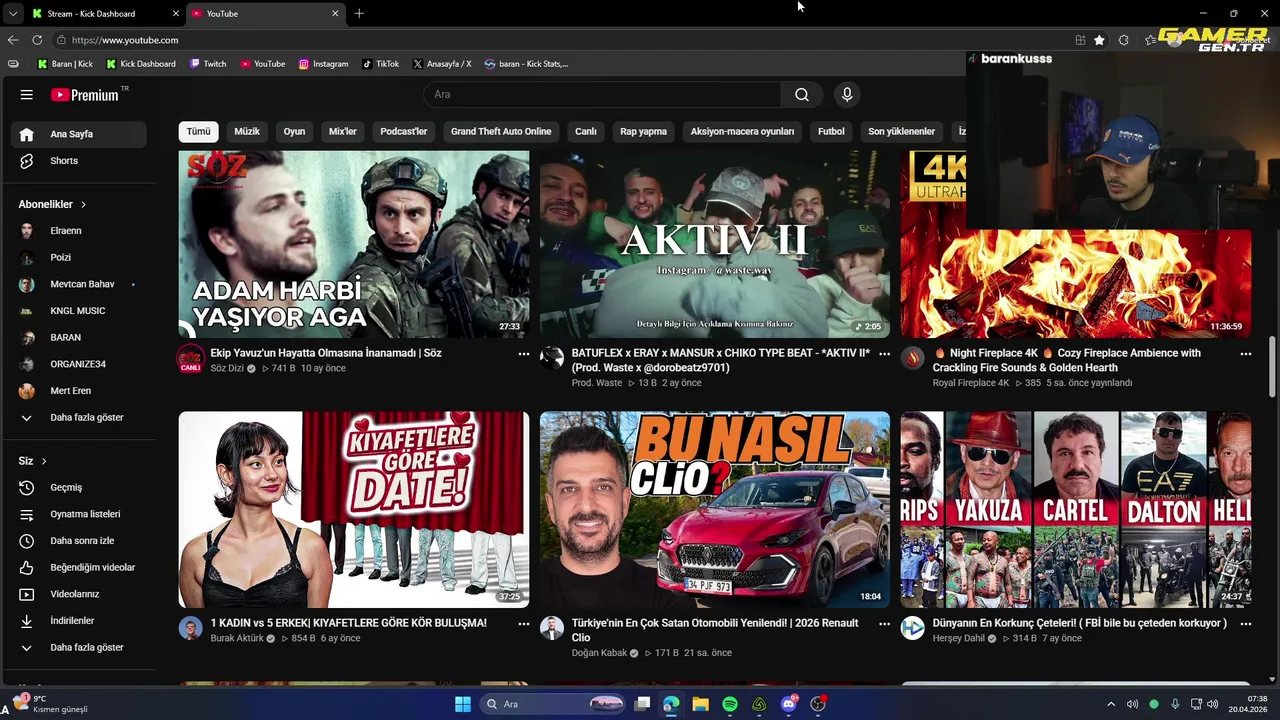Show hidden system tray icons
The height and width of the screenshot is (720, 1280).
1110,704
